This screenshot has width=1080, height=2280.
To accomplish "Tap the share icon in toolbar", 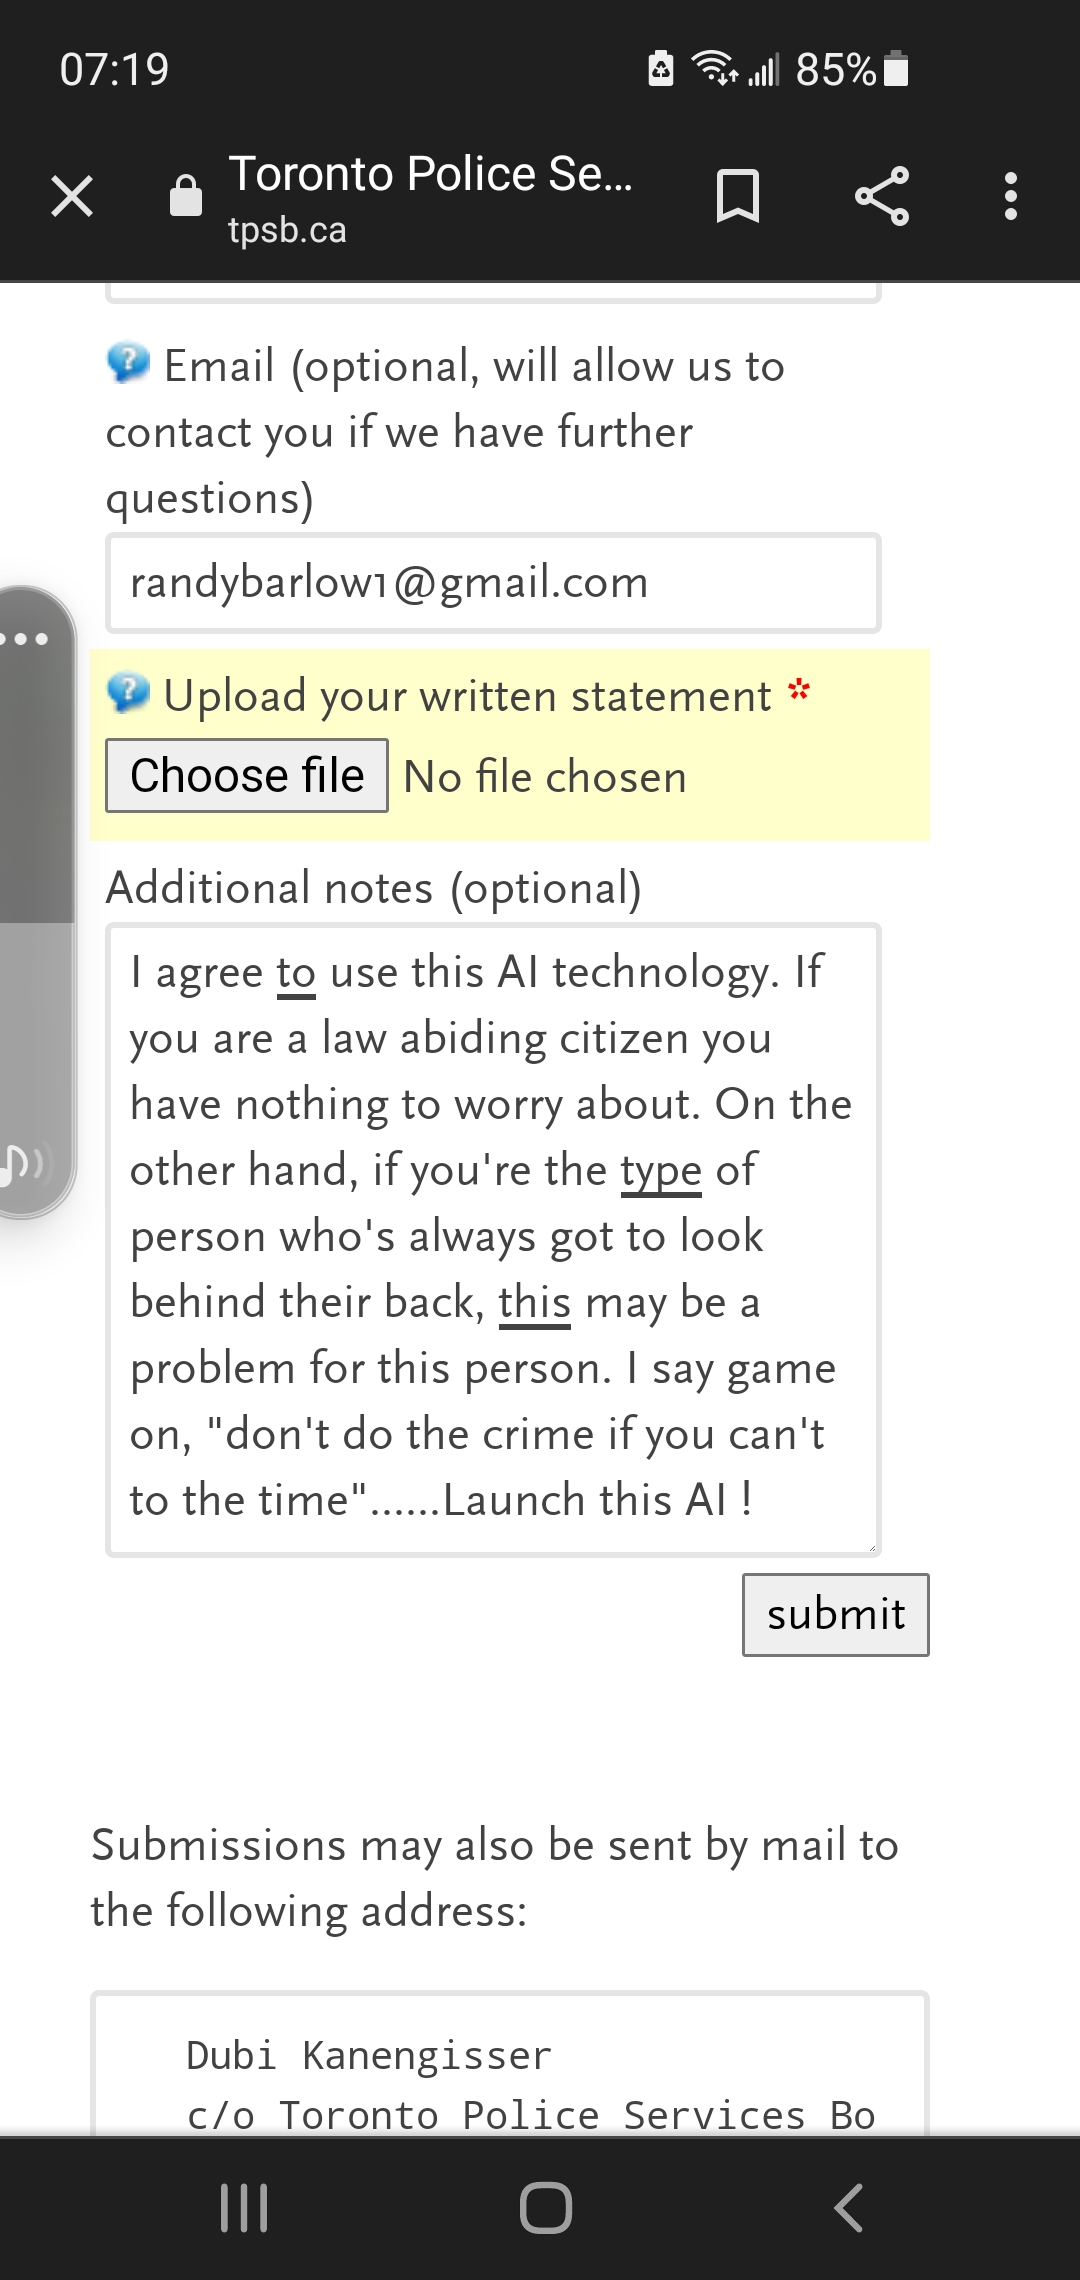I will [882, 196].
